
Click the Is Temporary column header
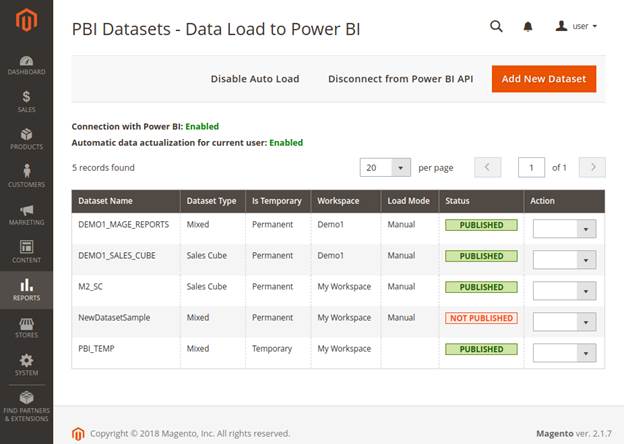278,201
